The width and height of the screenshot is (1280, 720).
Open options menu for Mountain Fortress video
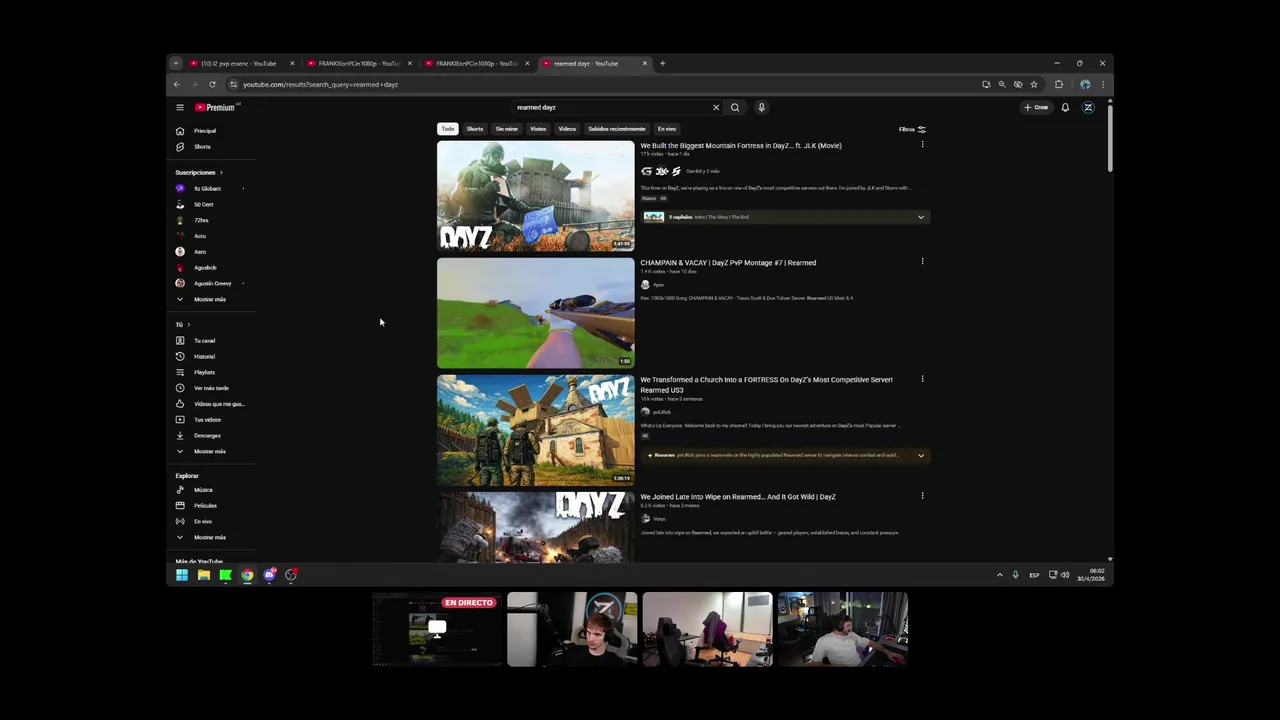(922, 145)
